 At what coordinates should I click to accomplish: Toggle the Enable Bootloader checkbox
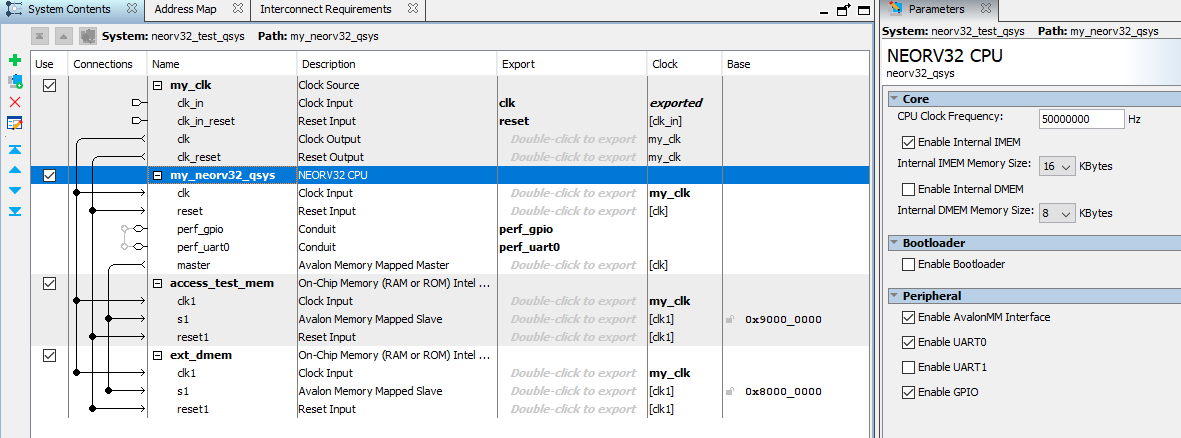tap(908, 264)
